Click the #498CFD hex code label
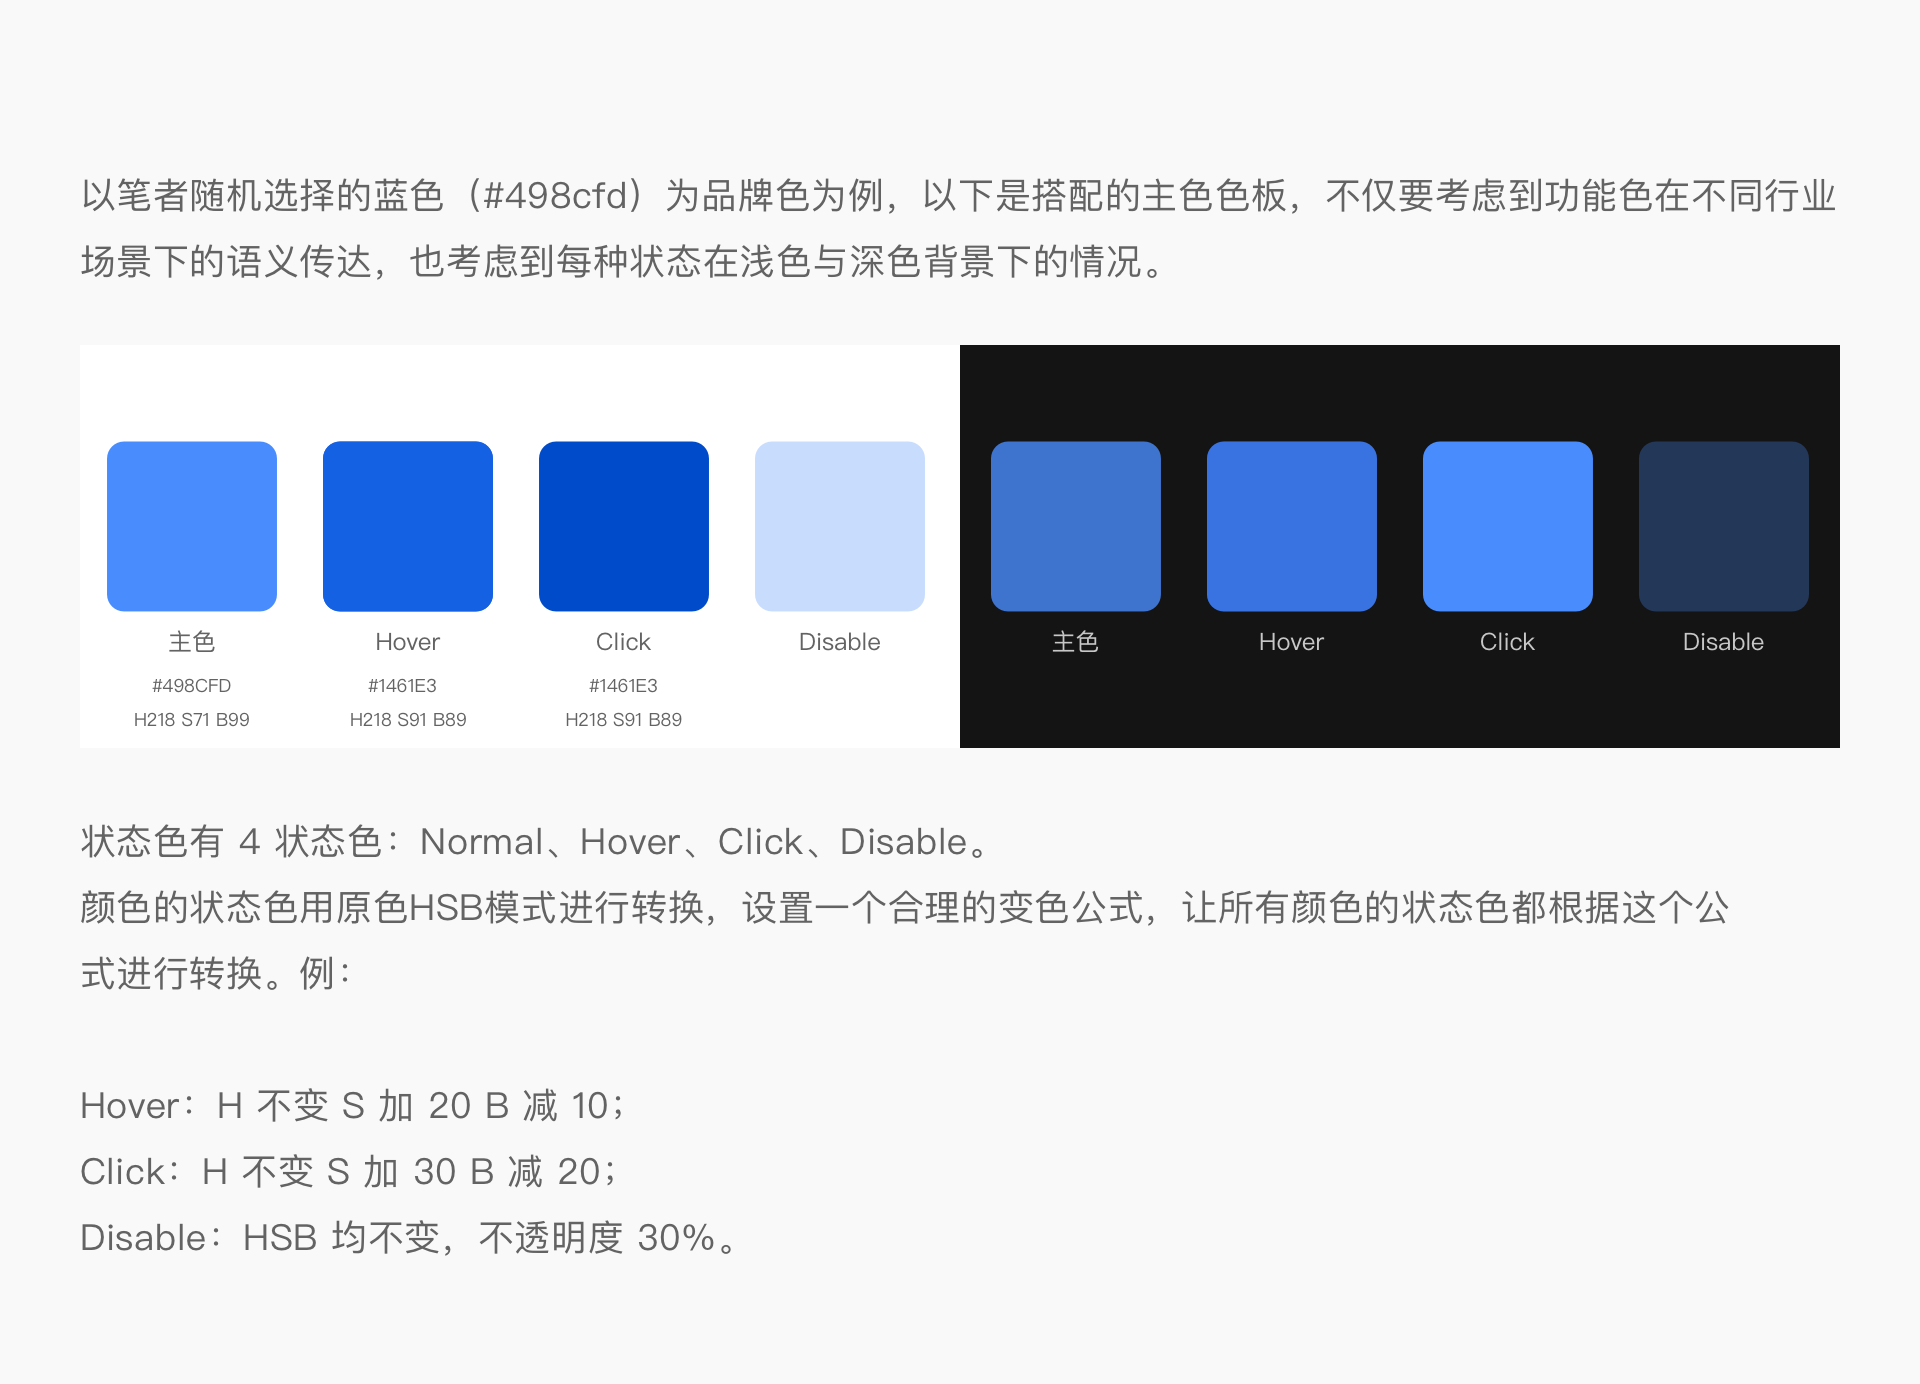This screenshot has width=1920, height=1384. 192,686
